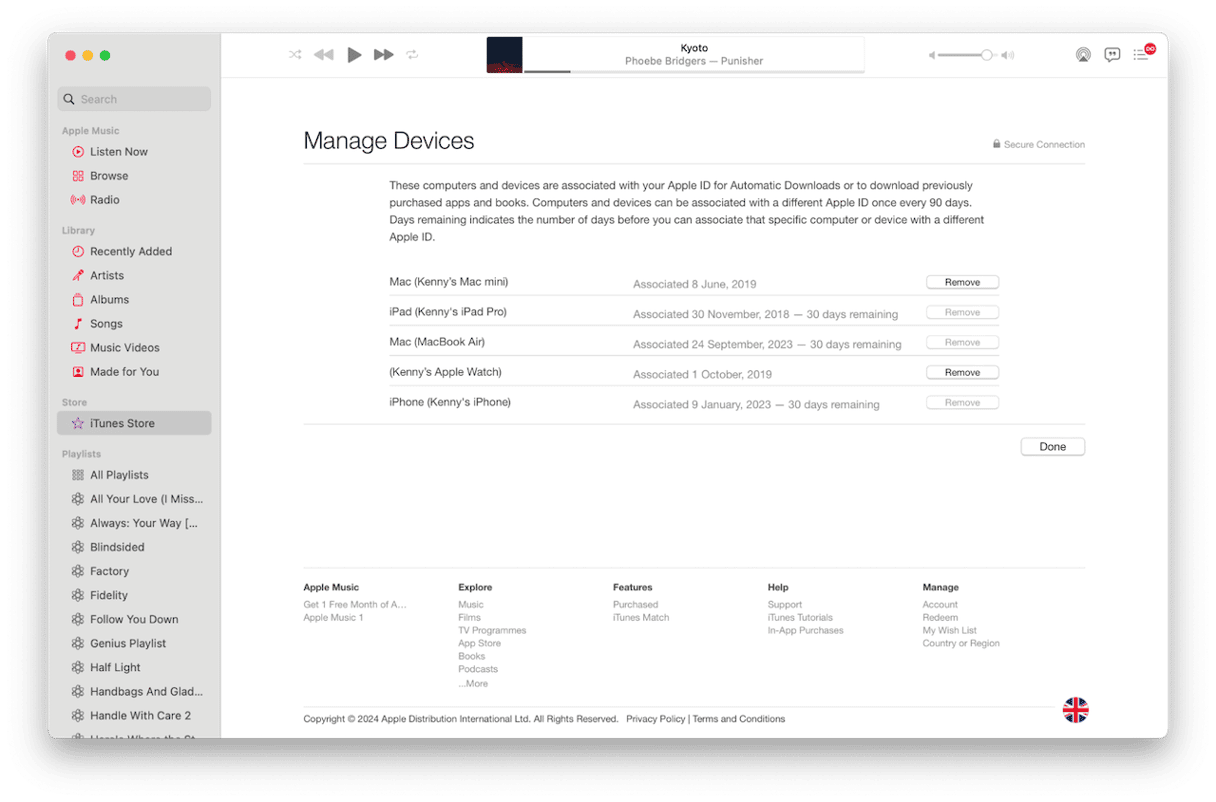Open Podcasts link

478,669
